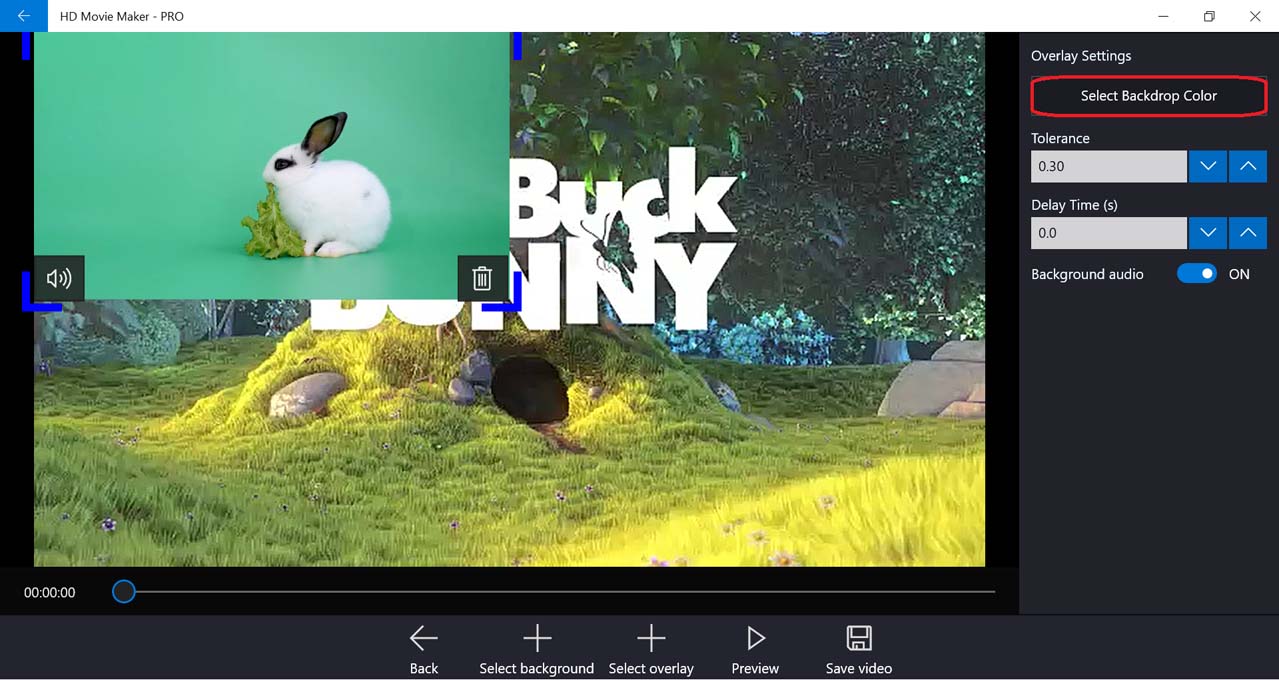The image size is (1279, 680).
Task: Save video using the floppy disk icon
Action: tap(858, 649)
